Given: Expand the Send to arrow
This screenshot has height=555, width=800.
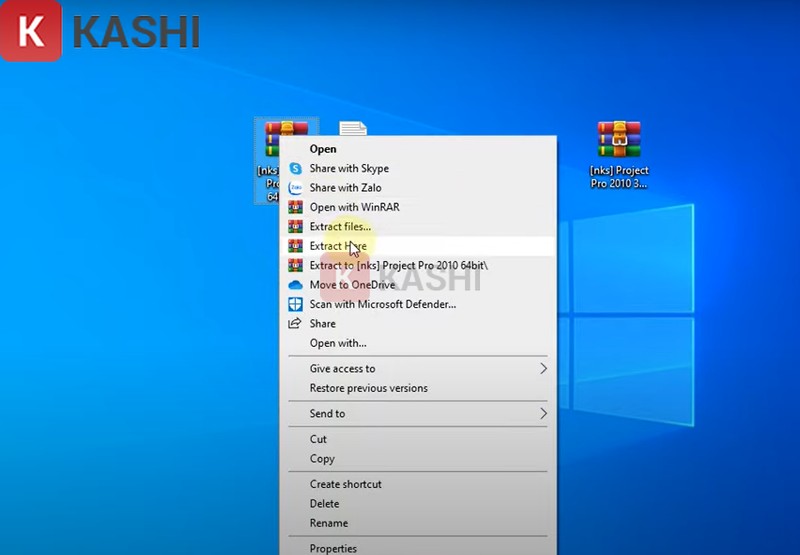Looking at the screenshot, I should 543,414.
